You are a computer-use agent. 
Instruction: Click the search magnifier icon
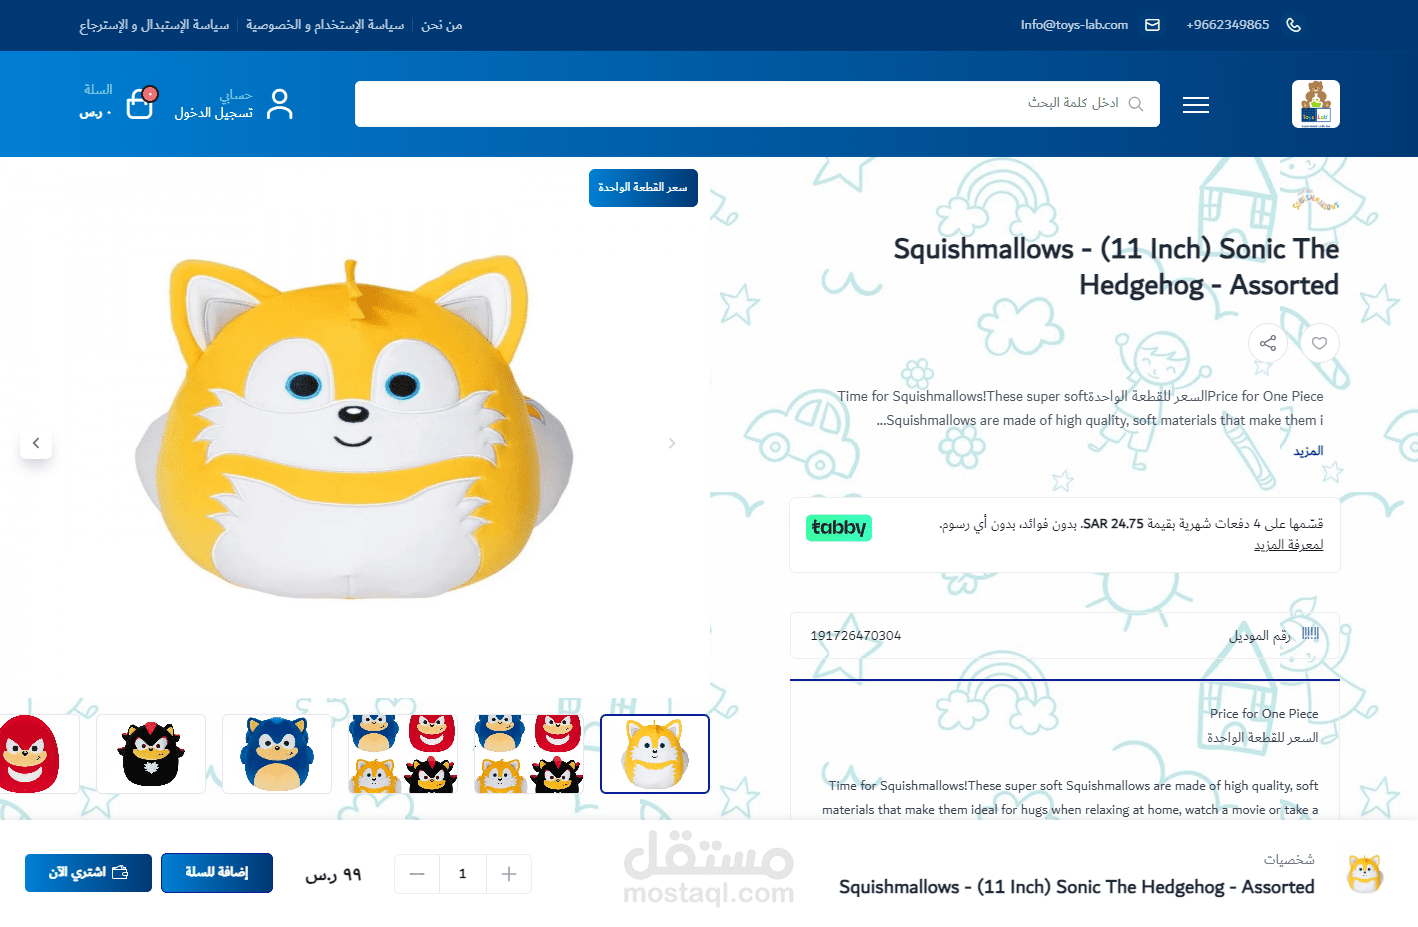coord(1136,104)
